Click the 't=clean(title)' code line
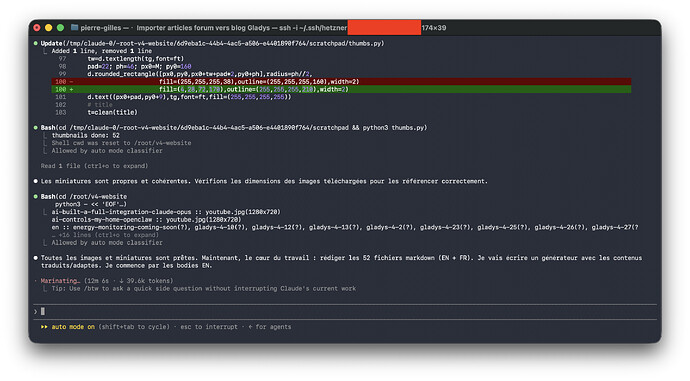This screenshot has height=381, width=690. coord(112,113)
